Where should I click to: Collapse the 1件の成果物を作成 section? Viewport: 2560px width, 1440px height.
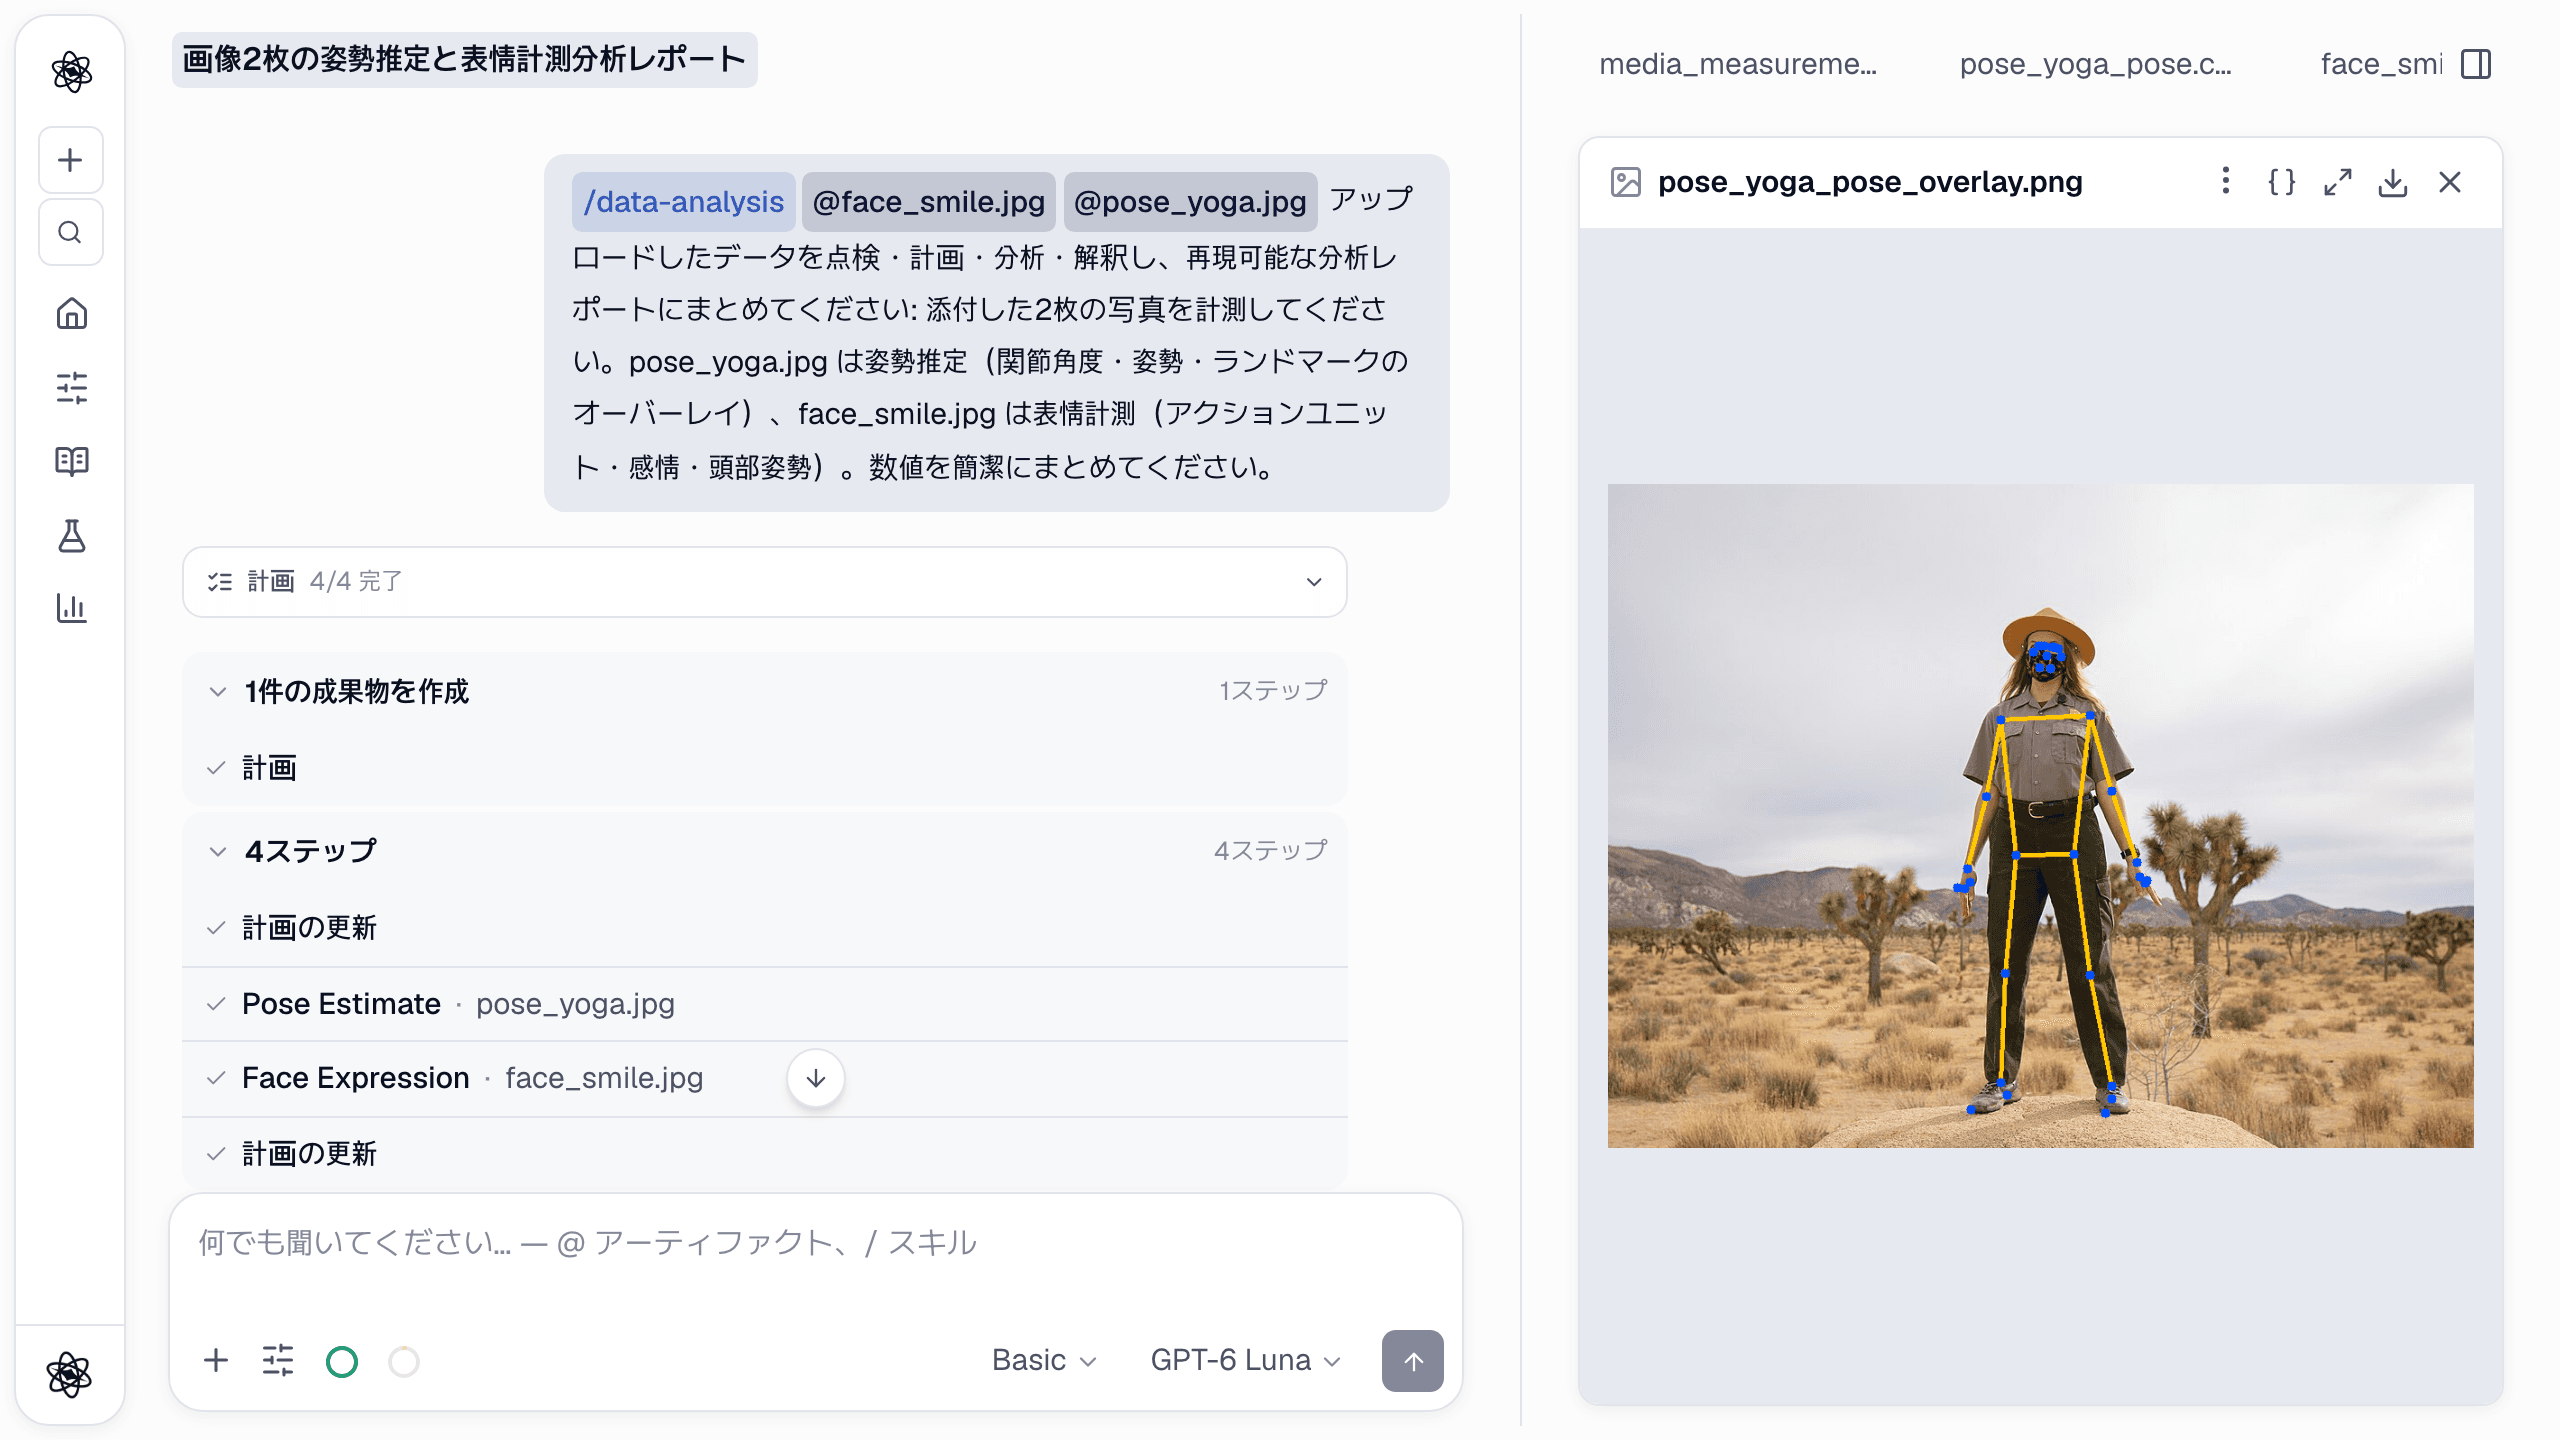coord(765,691)
